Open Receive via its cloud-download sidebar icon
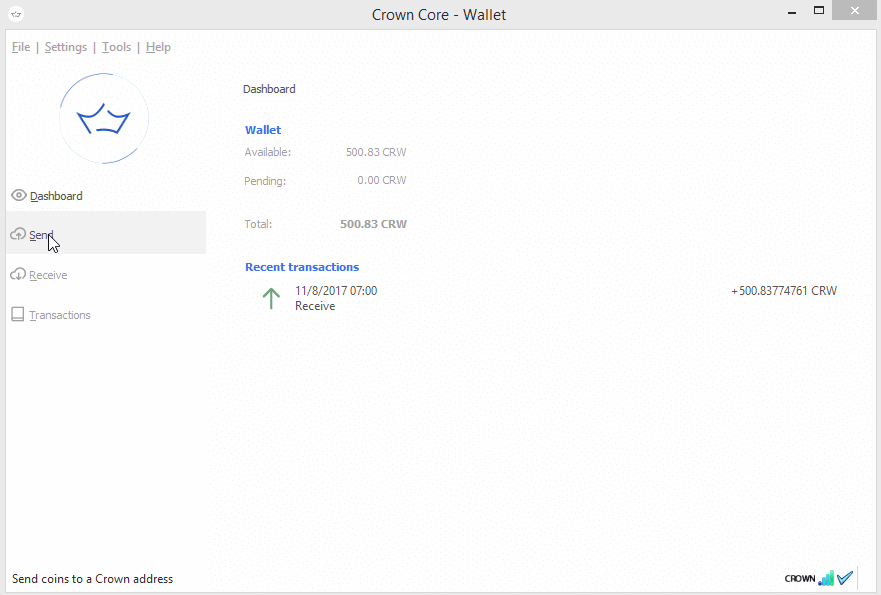Viewport: 881px width, 595px height. [18, 274]
